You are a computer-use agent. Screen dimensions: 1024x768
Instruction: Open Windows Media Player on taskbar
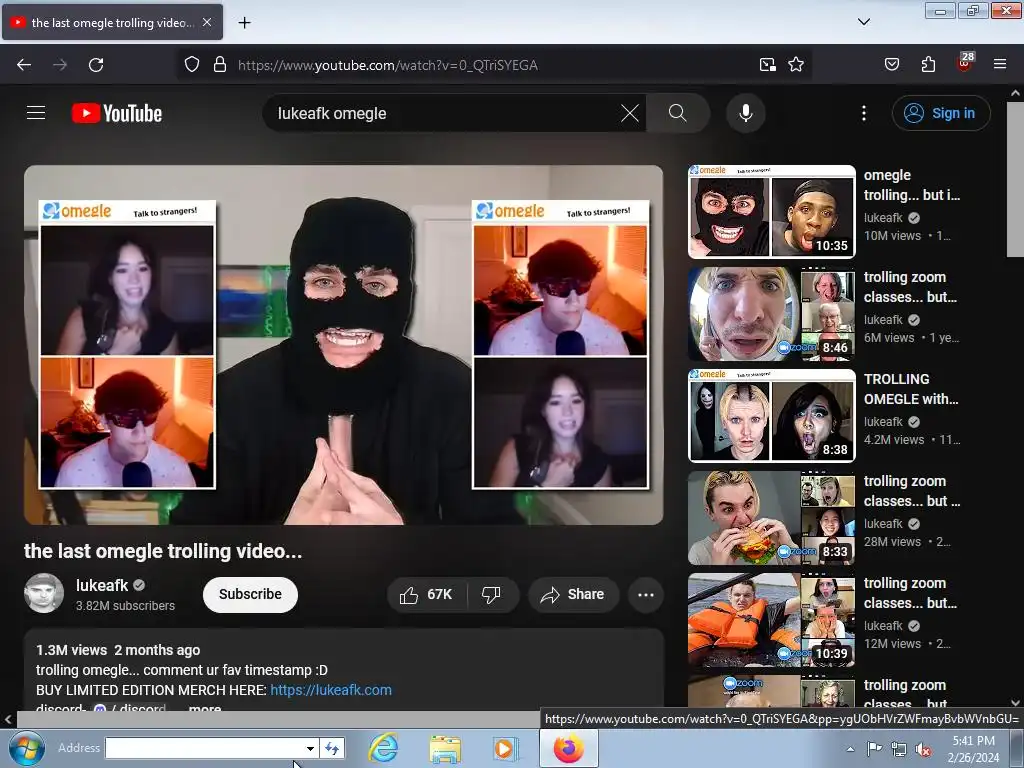coord(504,748)
